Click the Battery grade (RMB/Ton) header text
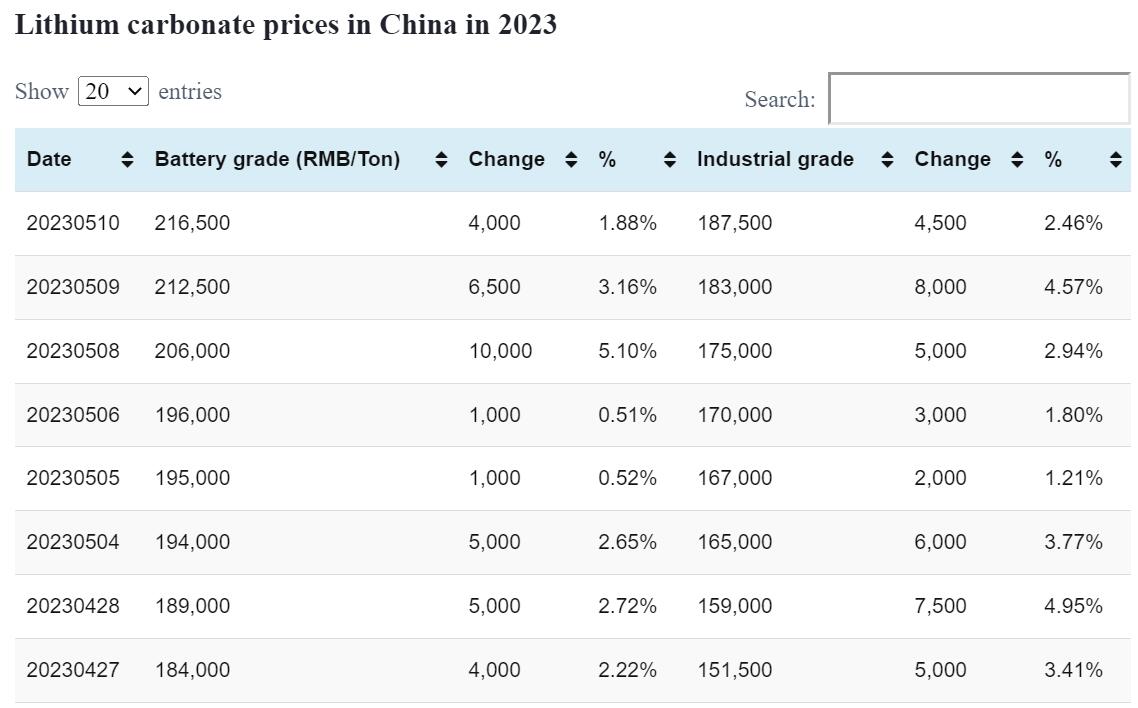1138x708 pixels. (277, 160)
